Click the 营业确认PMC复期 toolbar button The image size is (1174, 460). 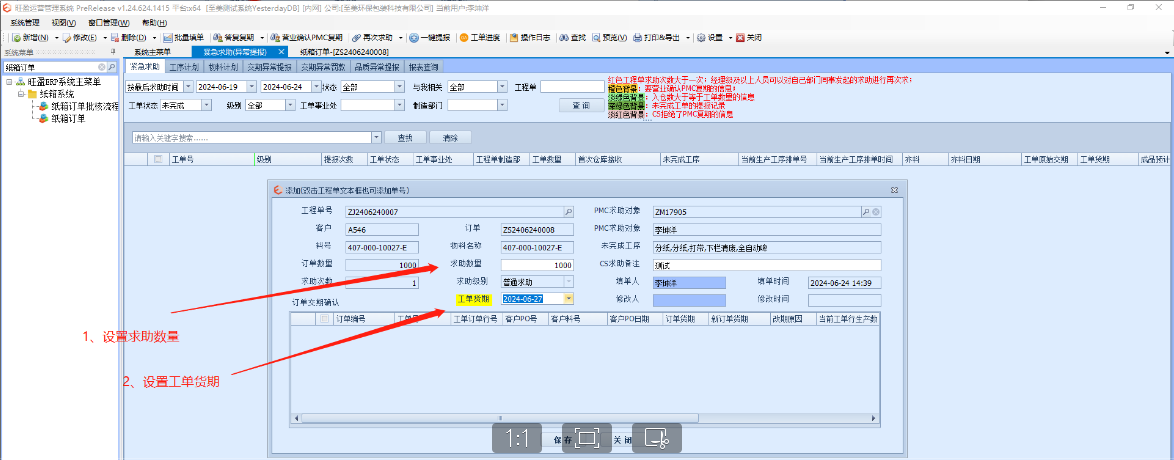[x=306, y=37]
